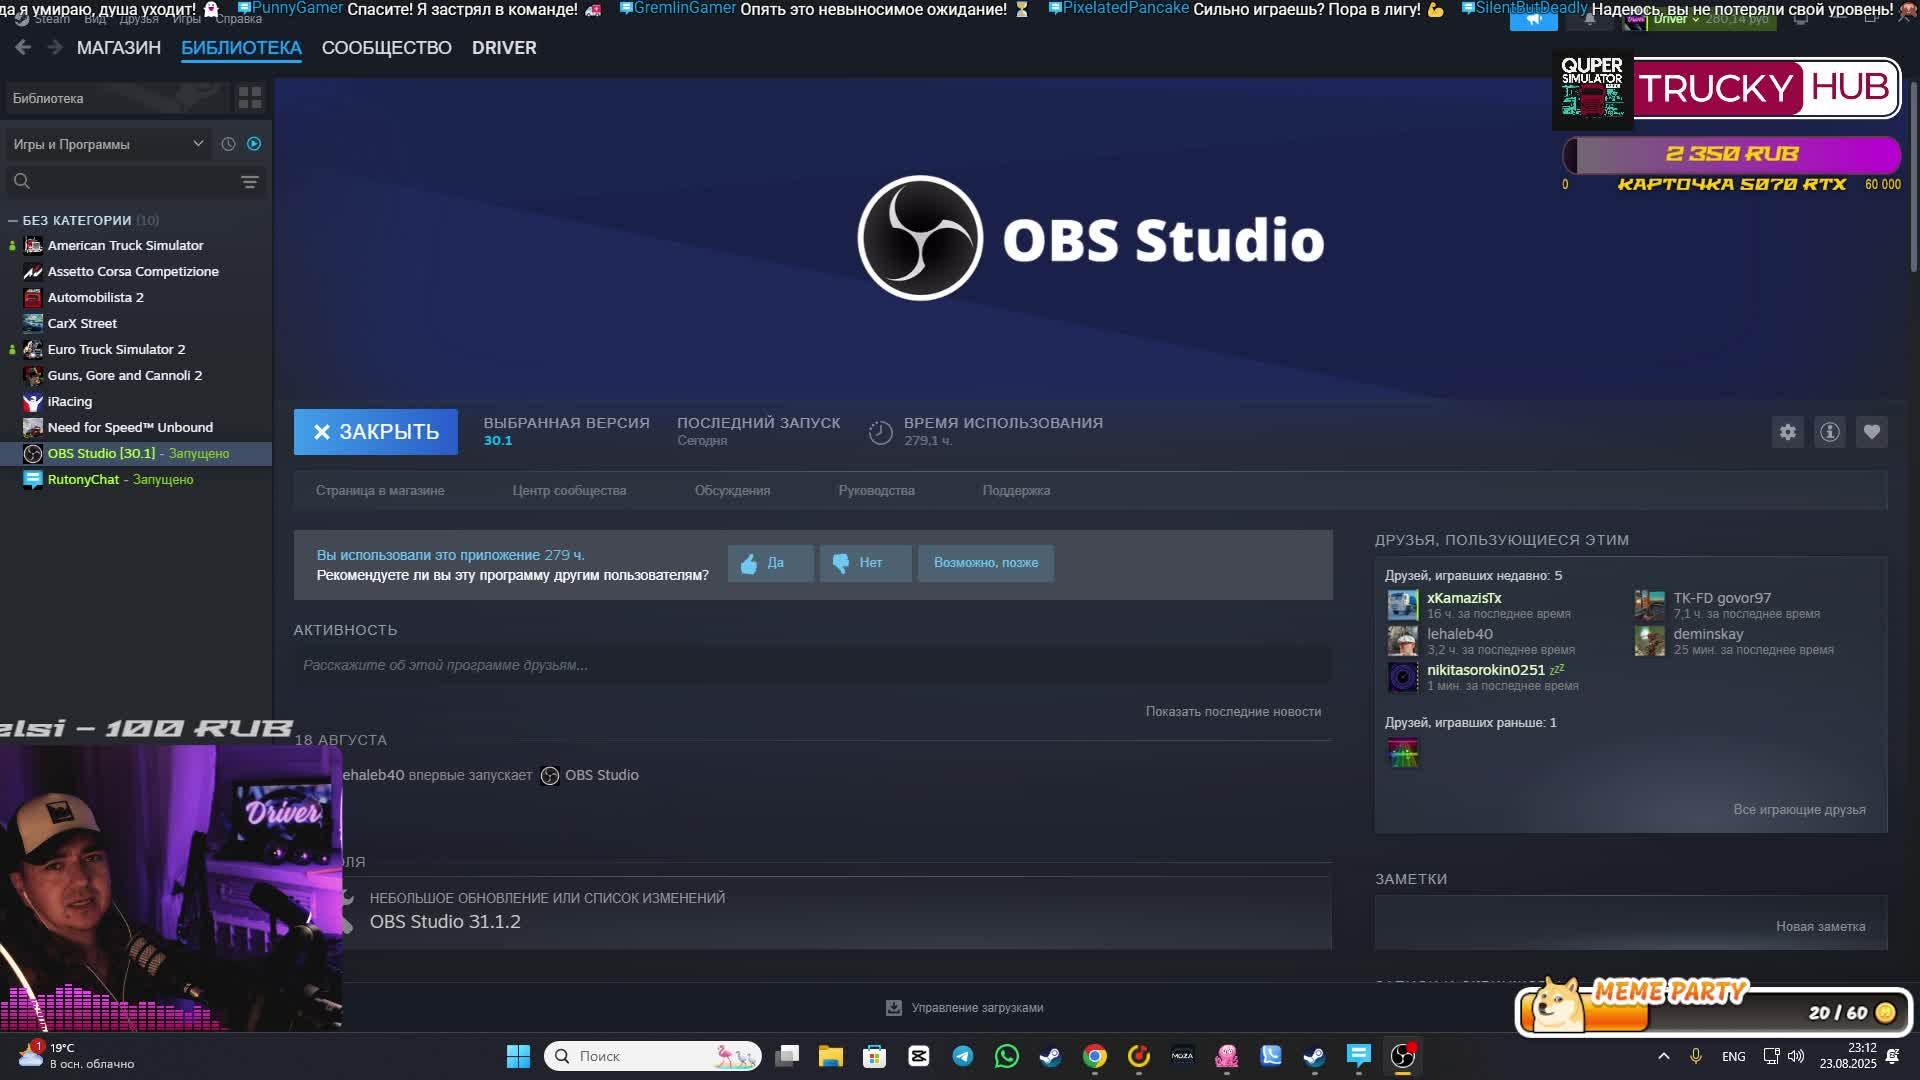This screenshot has width=1920, height=1080.
Task: Open the taskbar volume control
Action: 1796,1056
